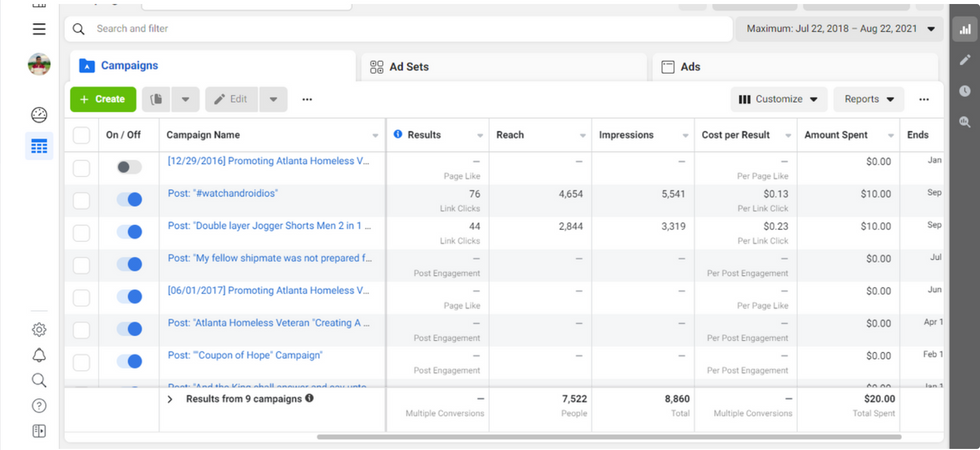Toggle the Atlanta Homeless Veteran Creating switch

[x=129, y=329]
